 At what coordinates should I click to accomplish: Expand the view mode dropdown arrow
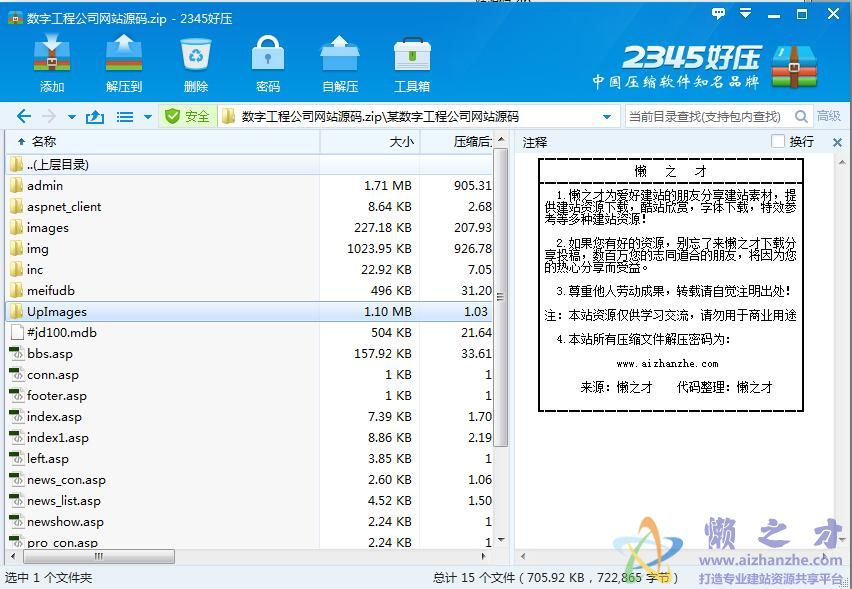click(147, 117)
